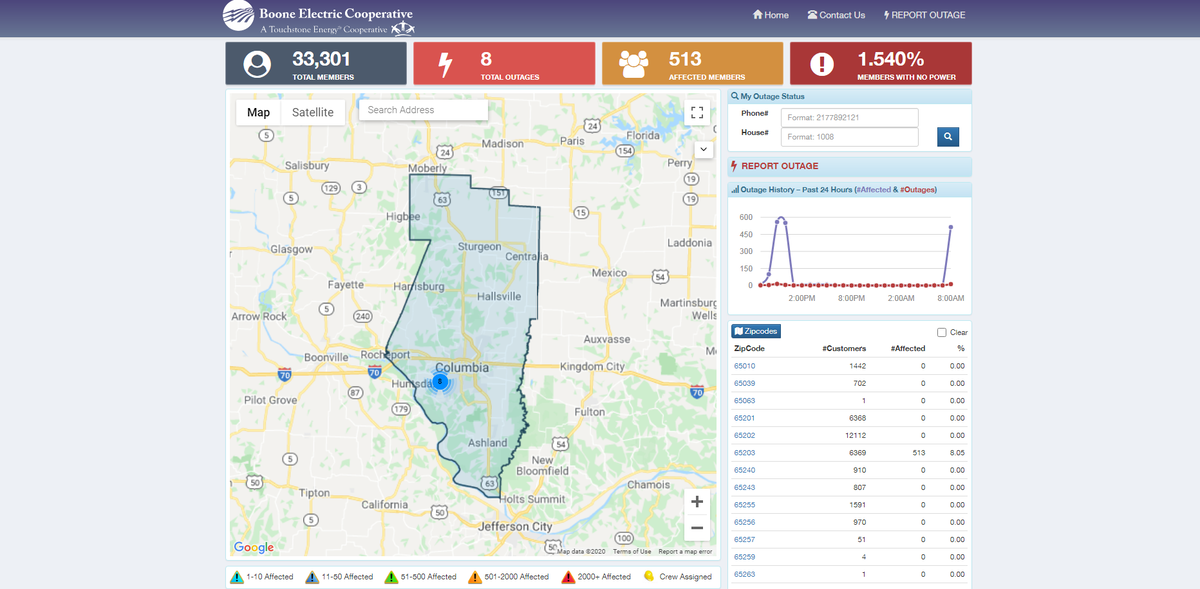Click the Total Outages lightning bolt icon

click(x=446, y=64)
